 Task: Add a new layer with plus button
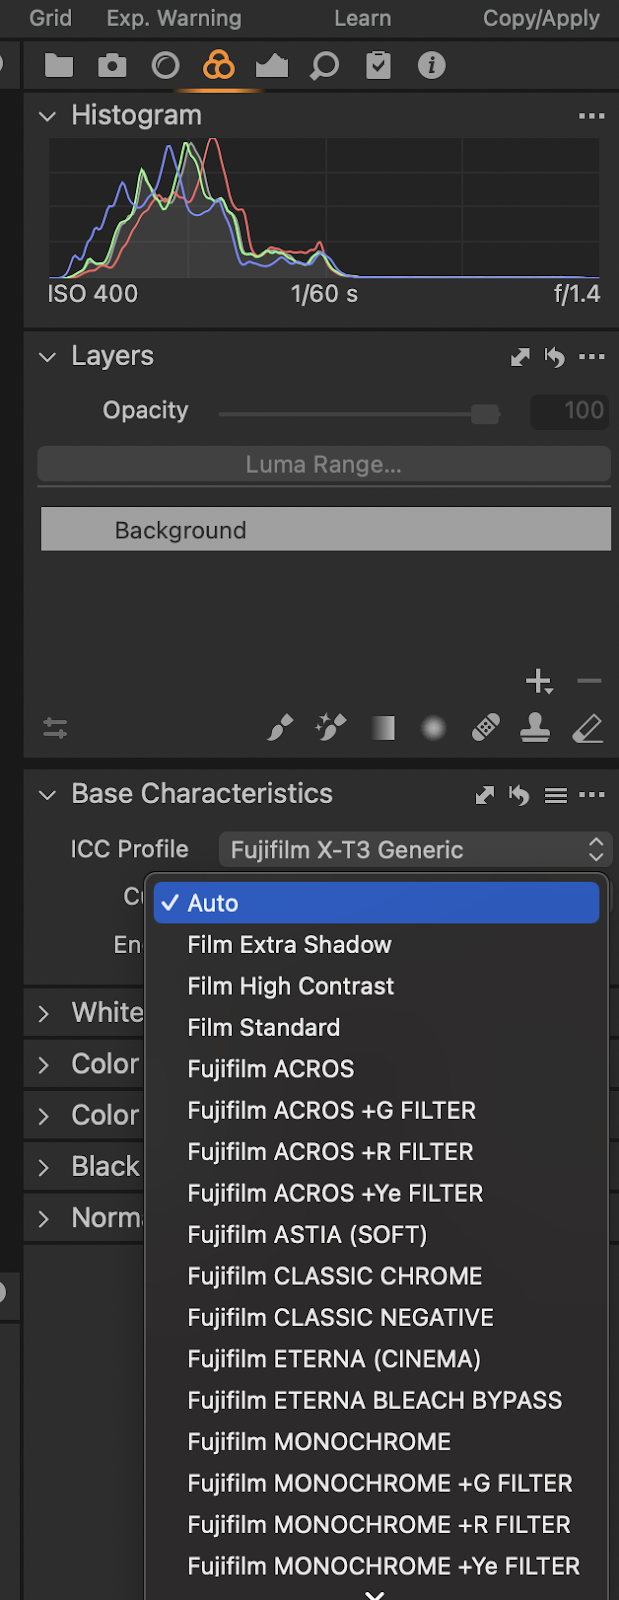pyautogui.click(x=539, y=682)
